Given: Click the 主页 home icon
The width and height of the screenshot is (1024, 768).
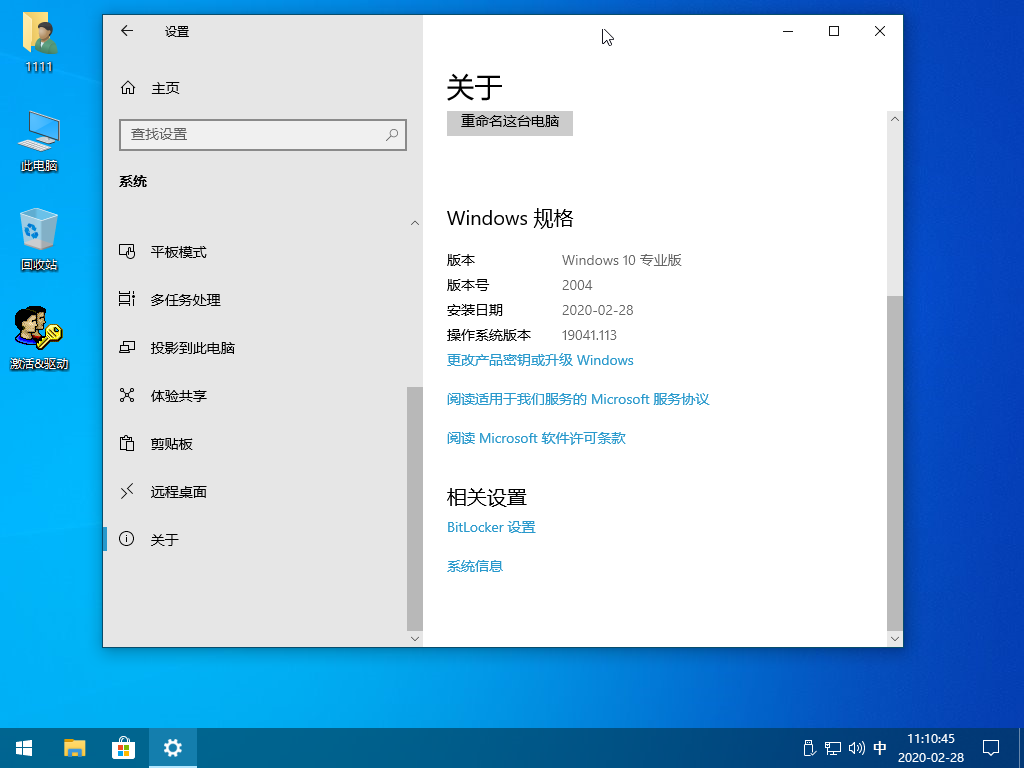Looking at the screenshot, I should click(x=127, y=87).
